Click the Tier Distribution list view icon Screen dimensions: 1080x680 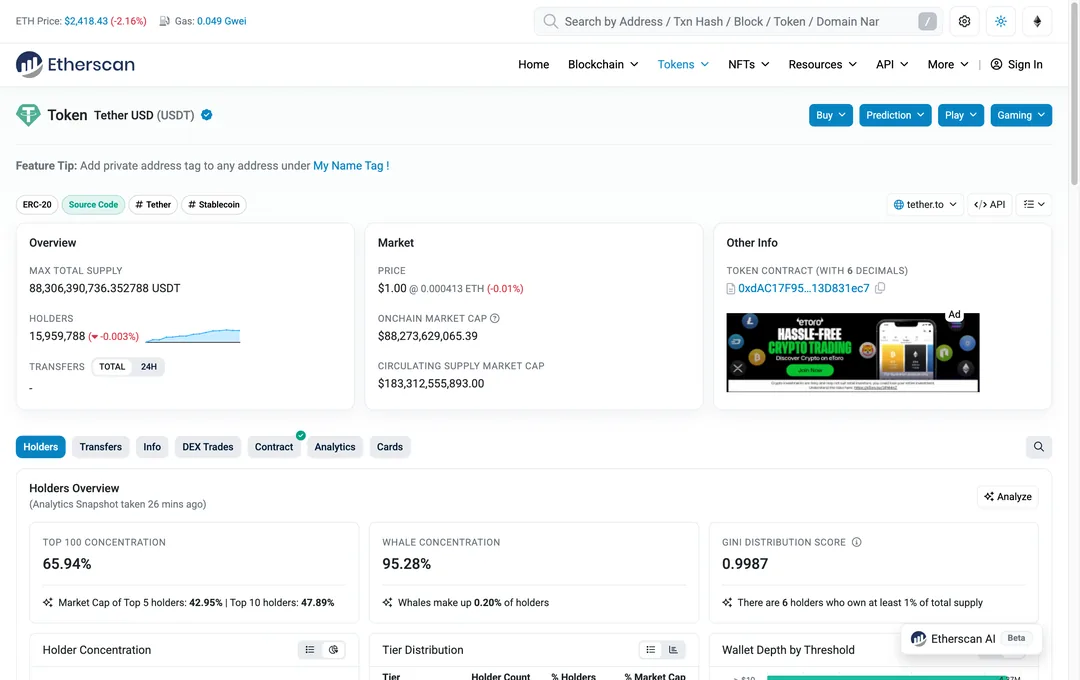coord(650,650)
